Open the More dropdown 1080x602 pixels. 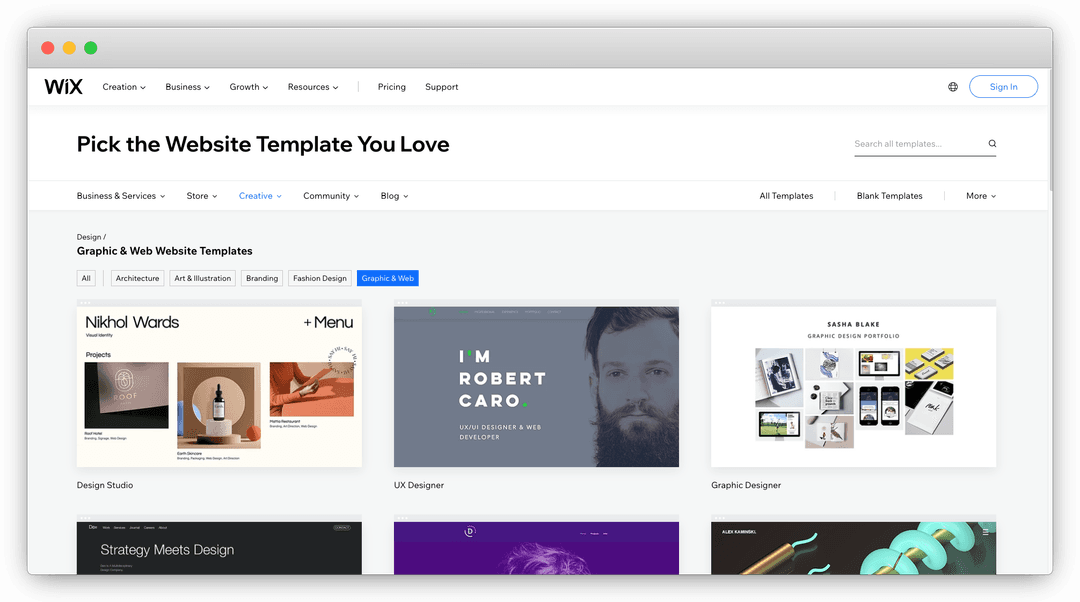tap(981, 196)
